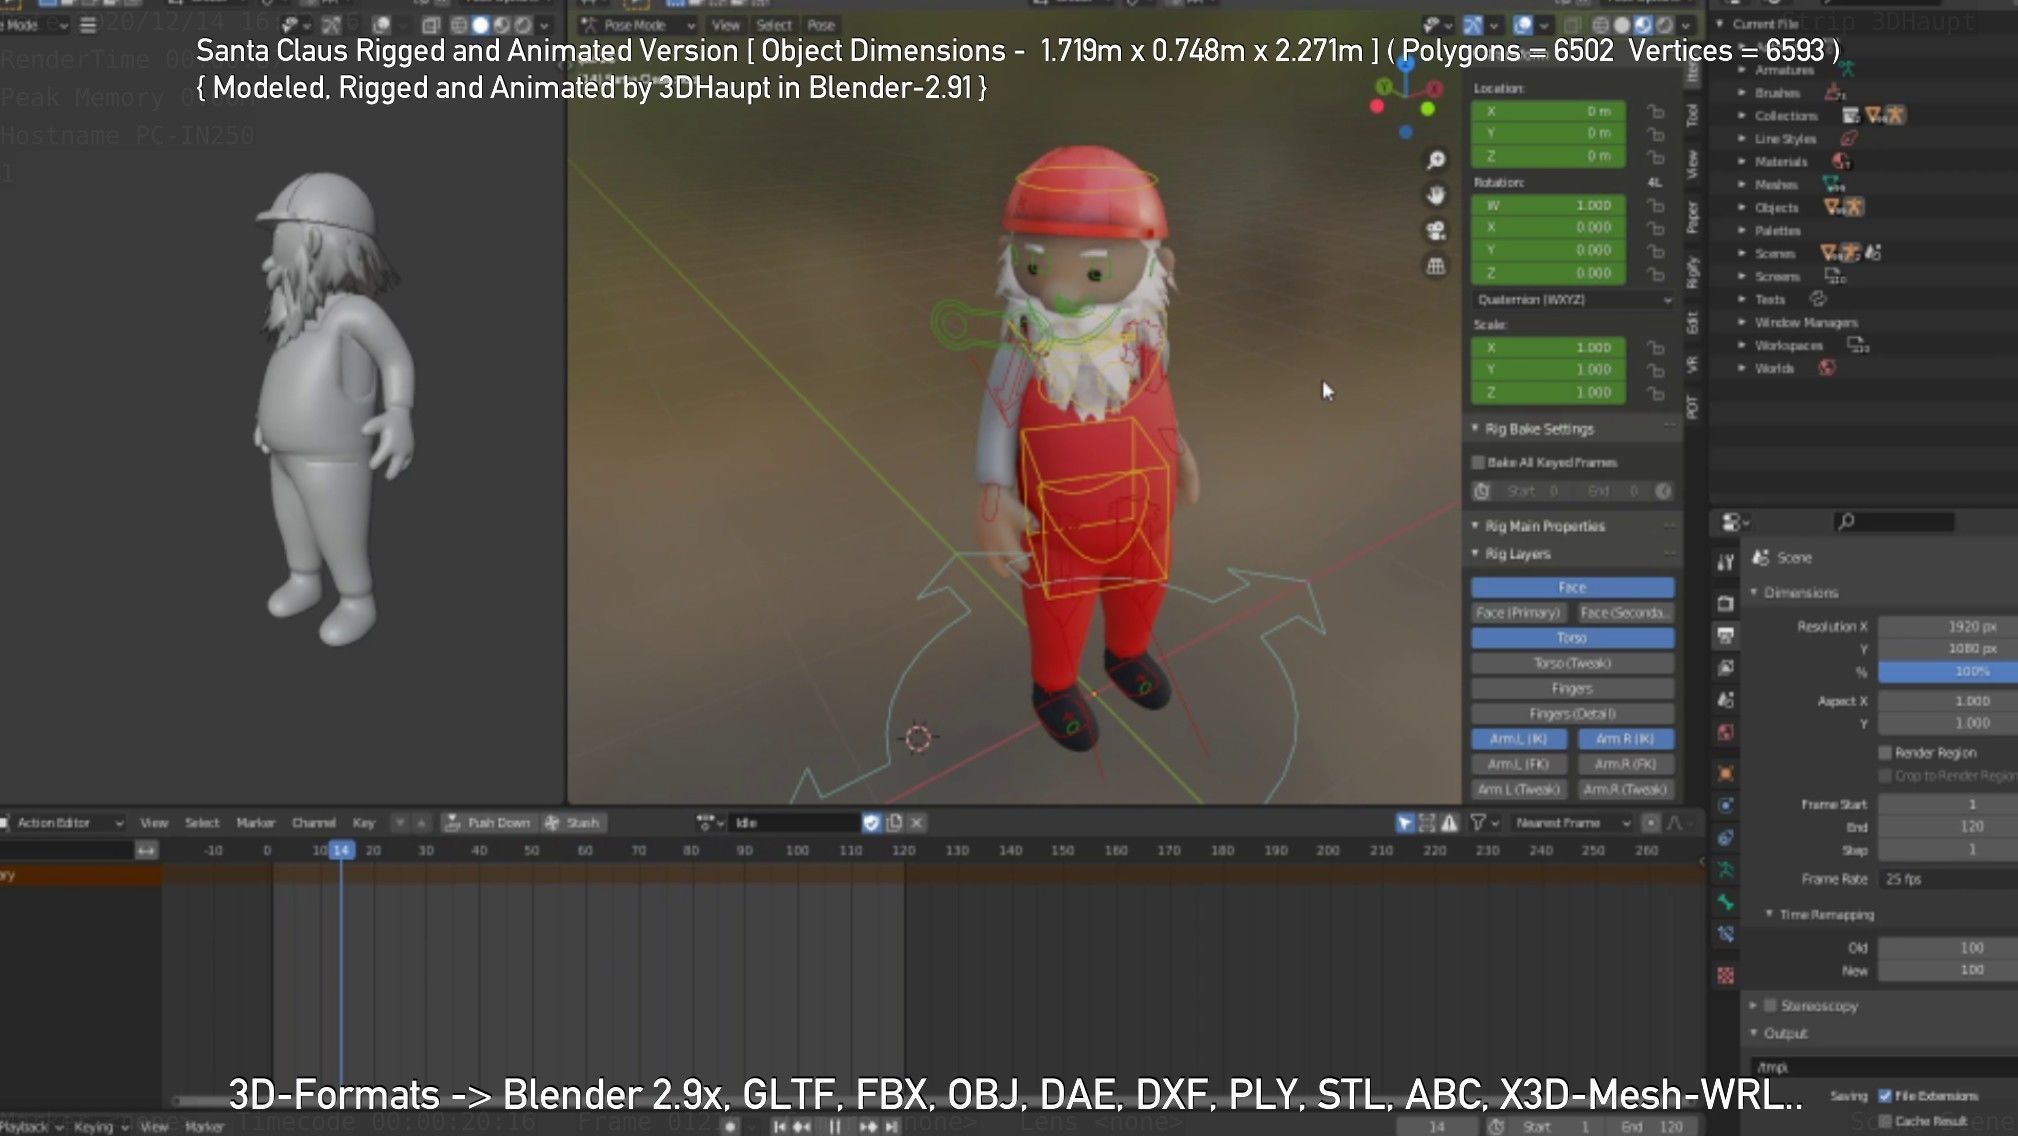Lock Scale Y with its padlock icon

1656,370
